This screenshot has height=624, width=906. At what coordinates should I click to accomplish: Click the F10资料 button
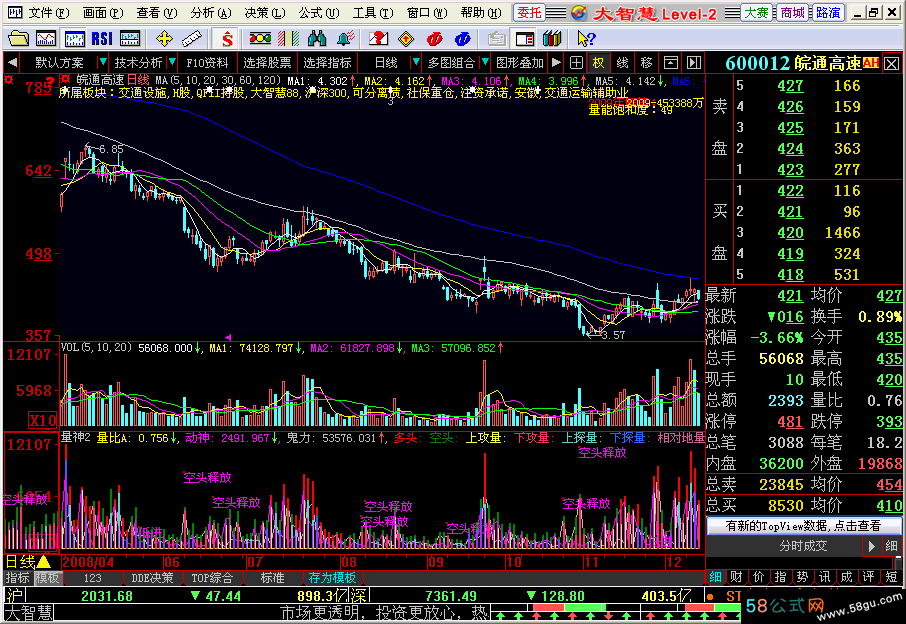(x=207, y=62)
